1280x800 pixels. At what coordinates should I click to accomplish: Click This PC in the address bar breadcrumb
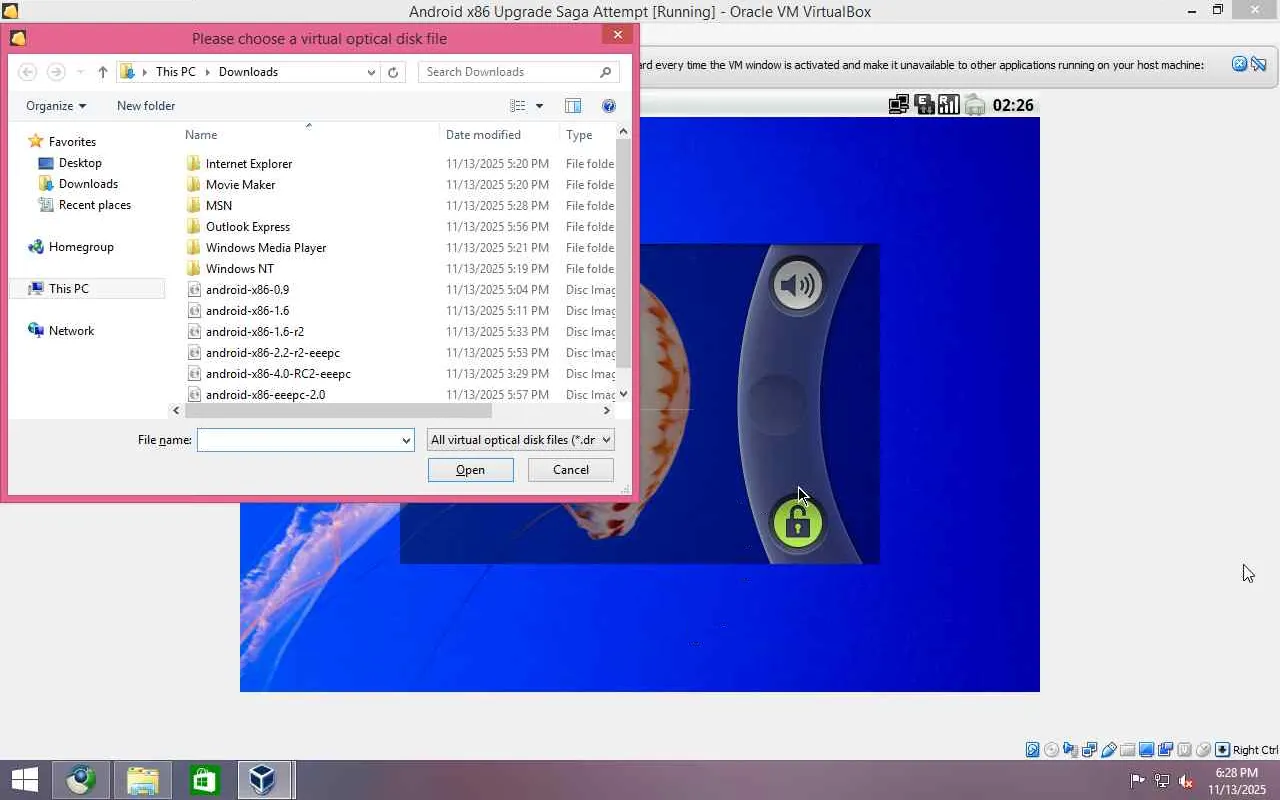[x=176, y=72]
